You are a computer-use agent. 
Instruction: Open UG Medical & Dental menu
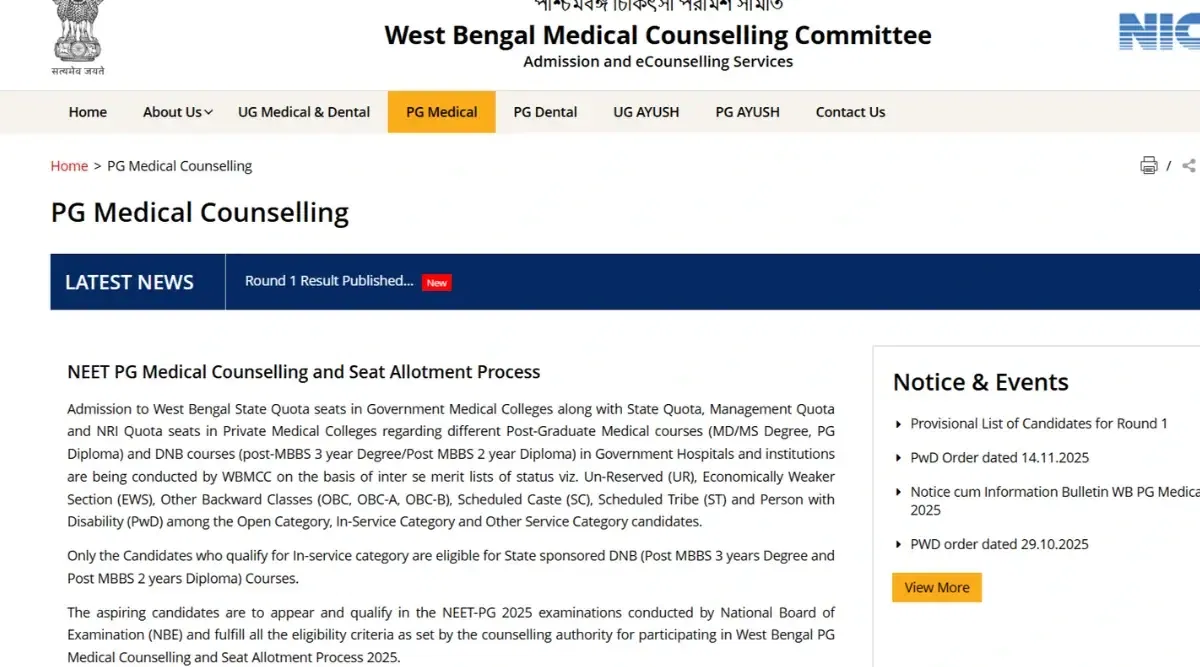click(304, 112)
